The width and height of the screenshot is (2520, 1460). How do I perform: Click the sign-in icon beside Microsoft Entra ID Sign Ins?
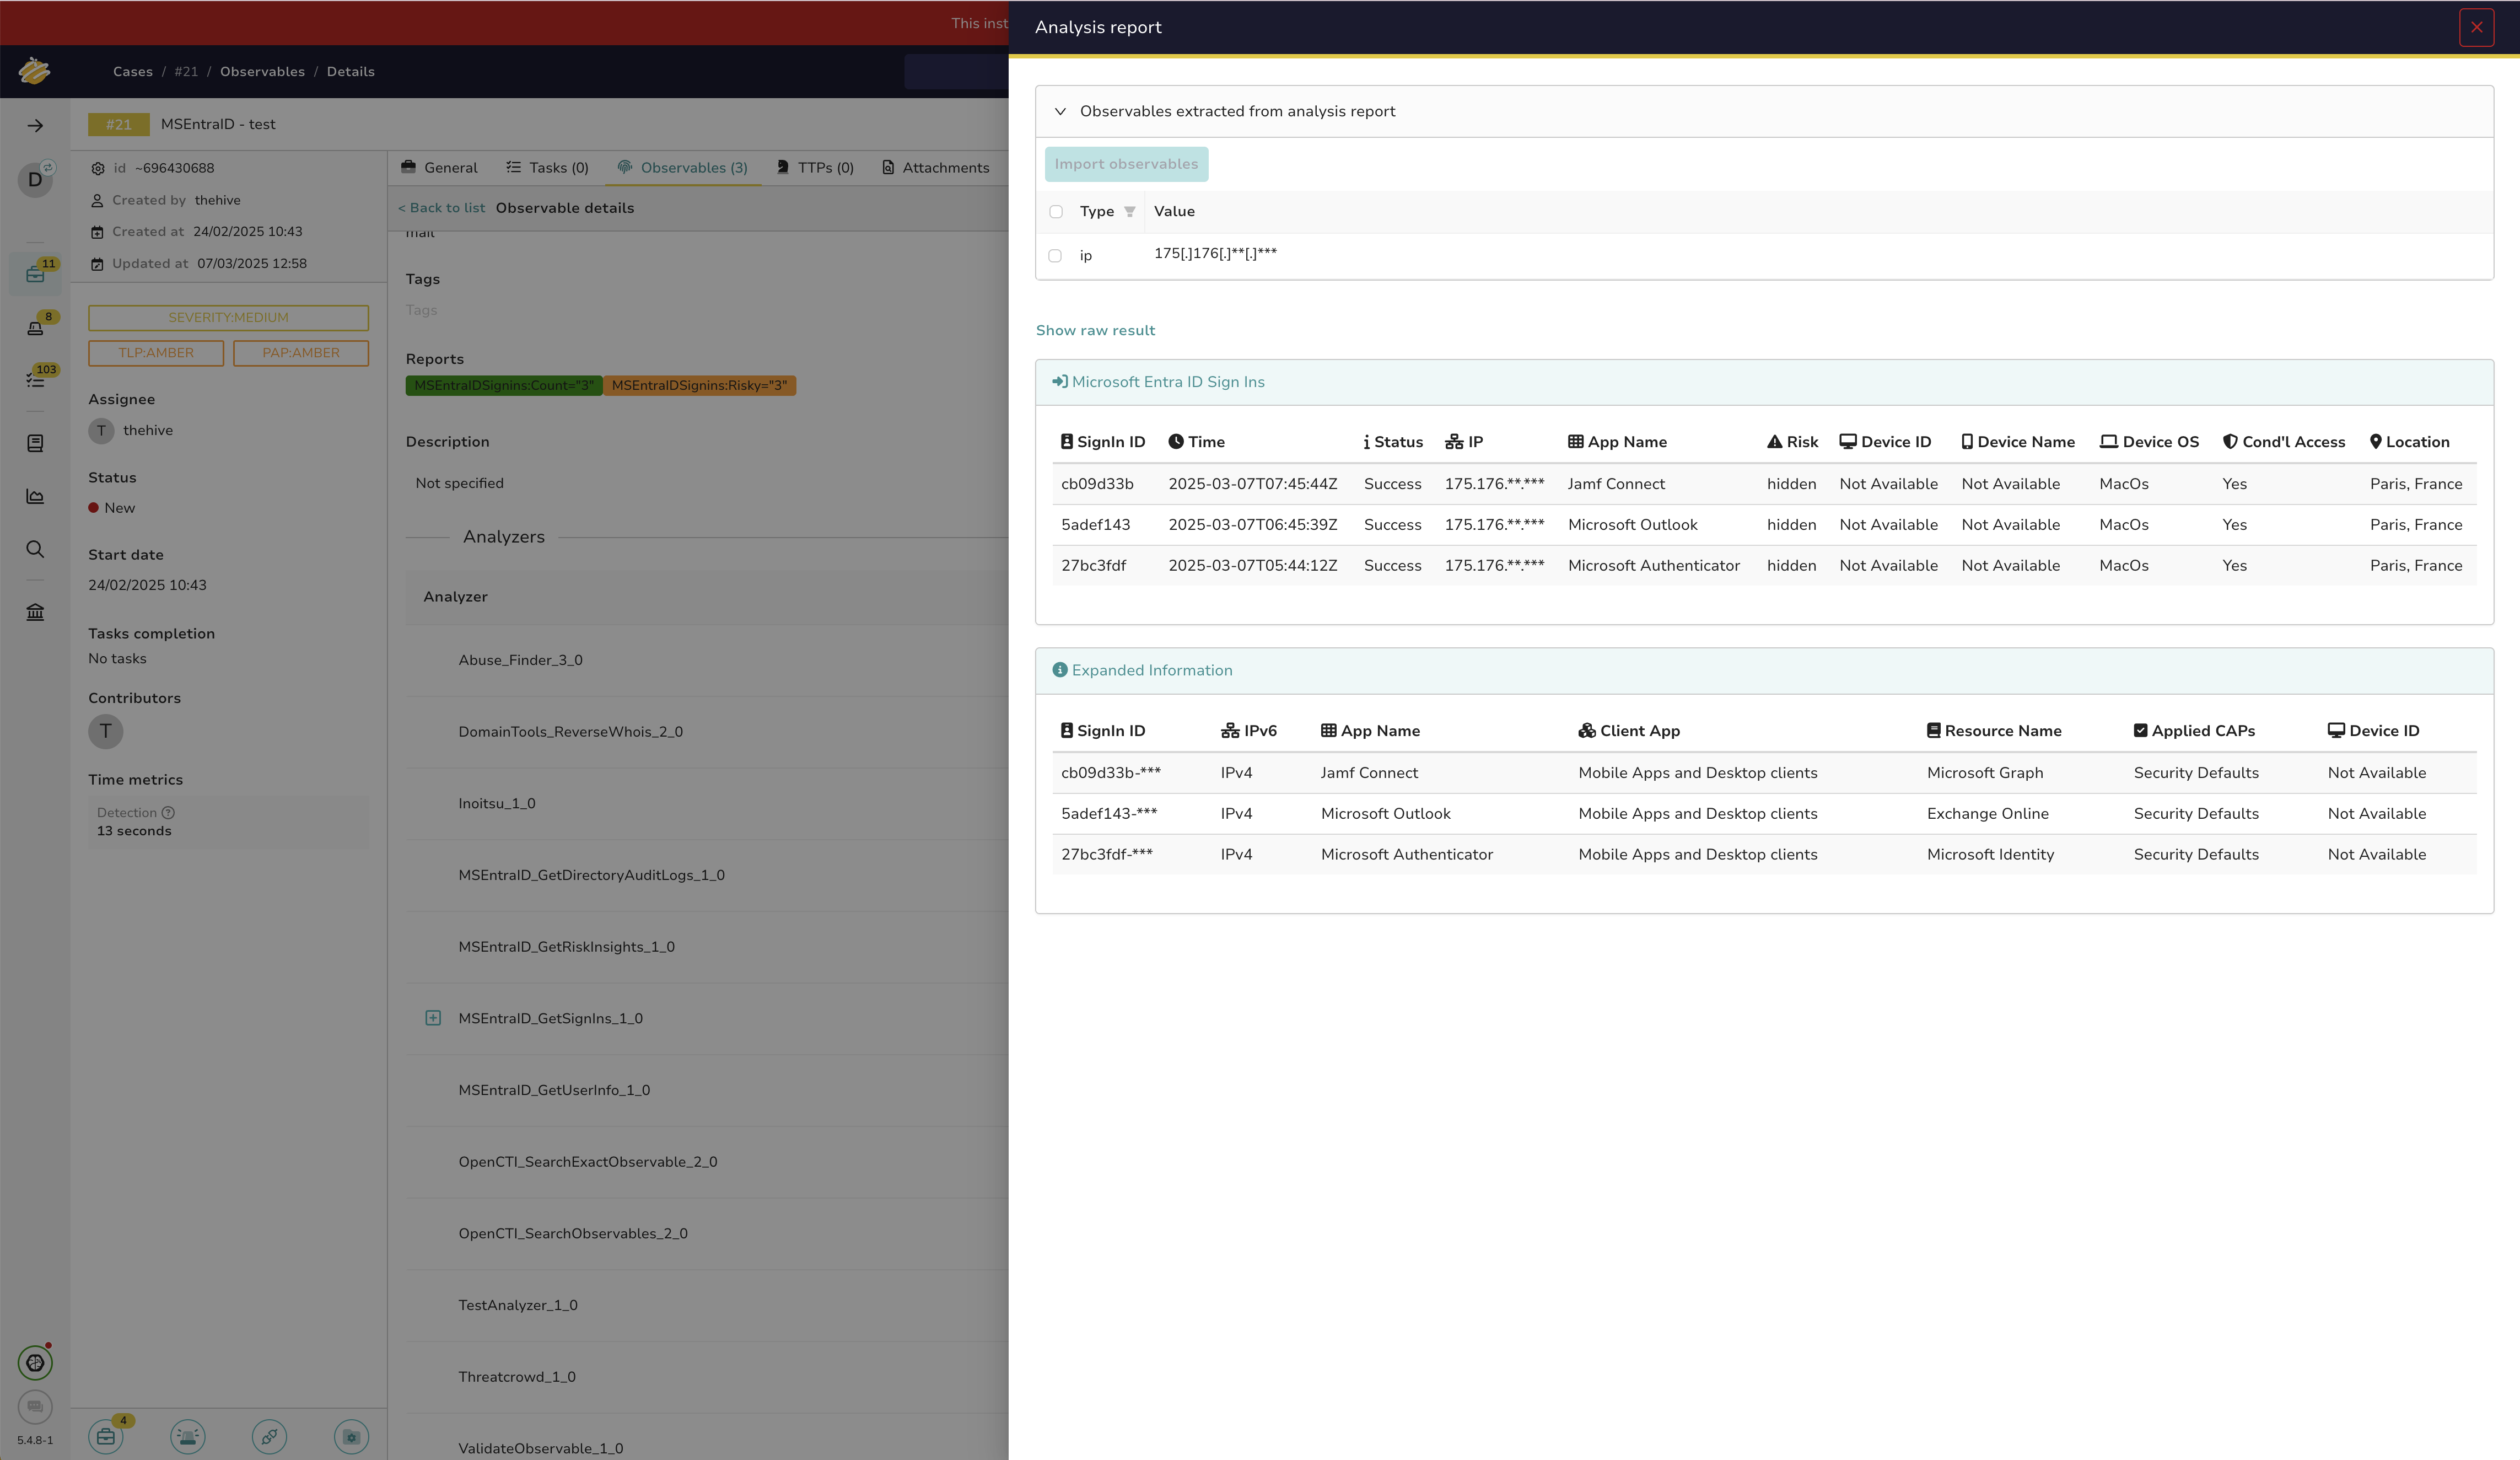pyautogui.click(x=1059, y=382)
